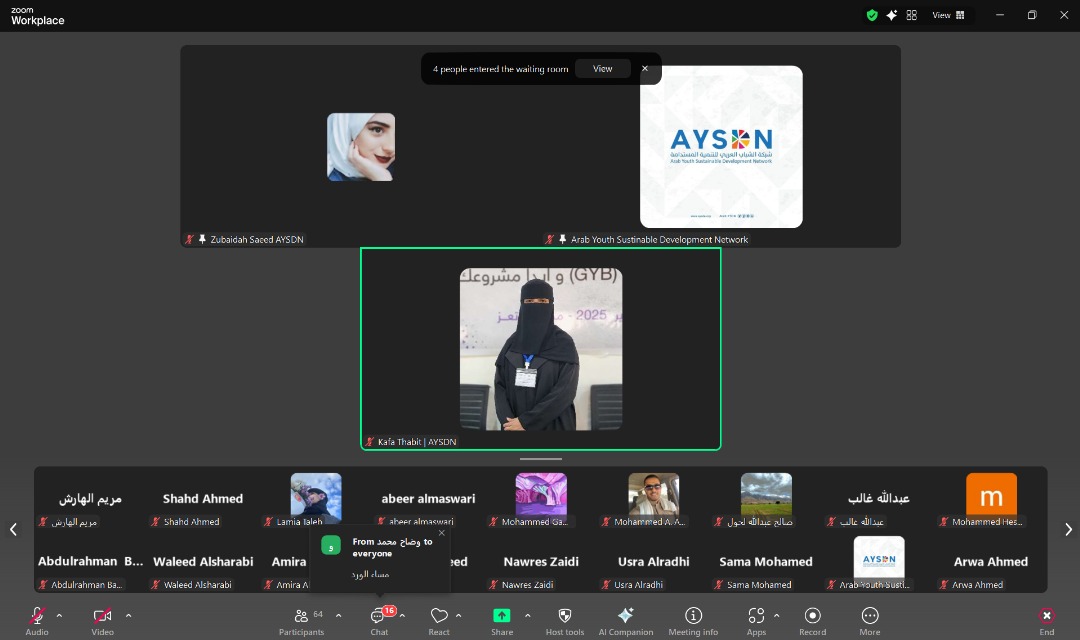Viewport: 1080px width, 640px height.
Task: Expand audio options chevron
Action: pos(59,615)
